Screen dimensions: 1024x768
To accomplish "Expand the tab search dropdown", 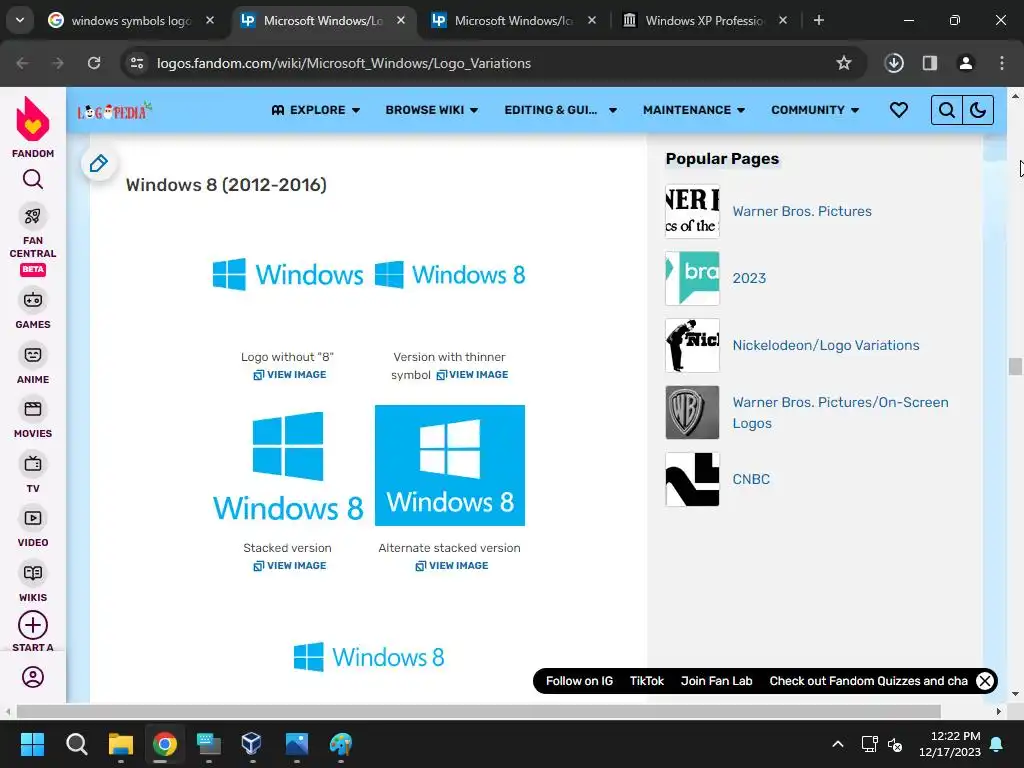I will [20, 20].
